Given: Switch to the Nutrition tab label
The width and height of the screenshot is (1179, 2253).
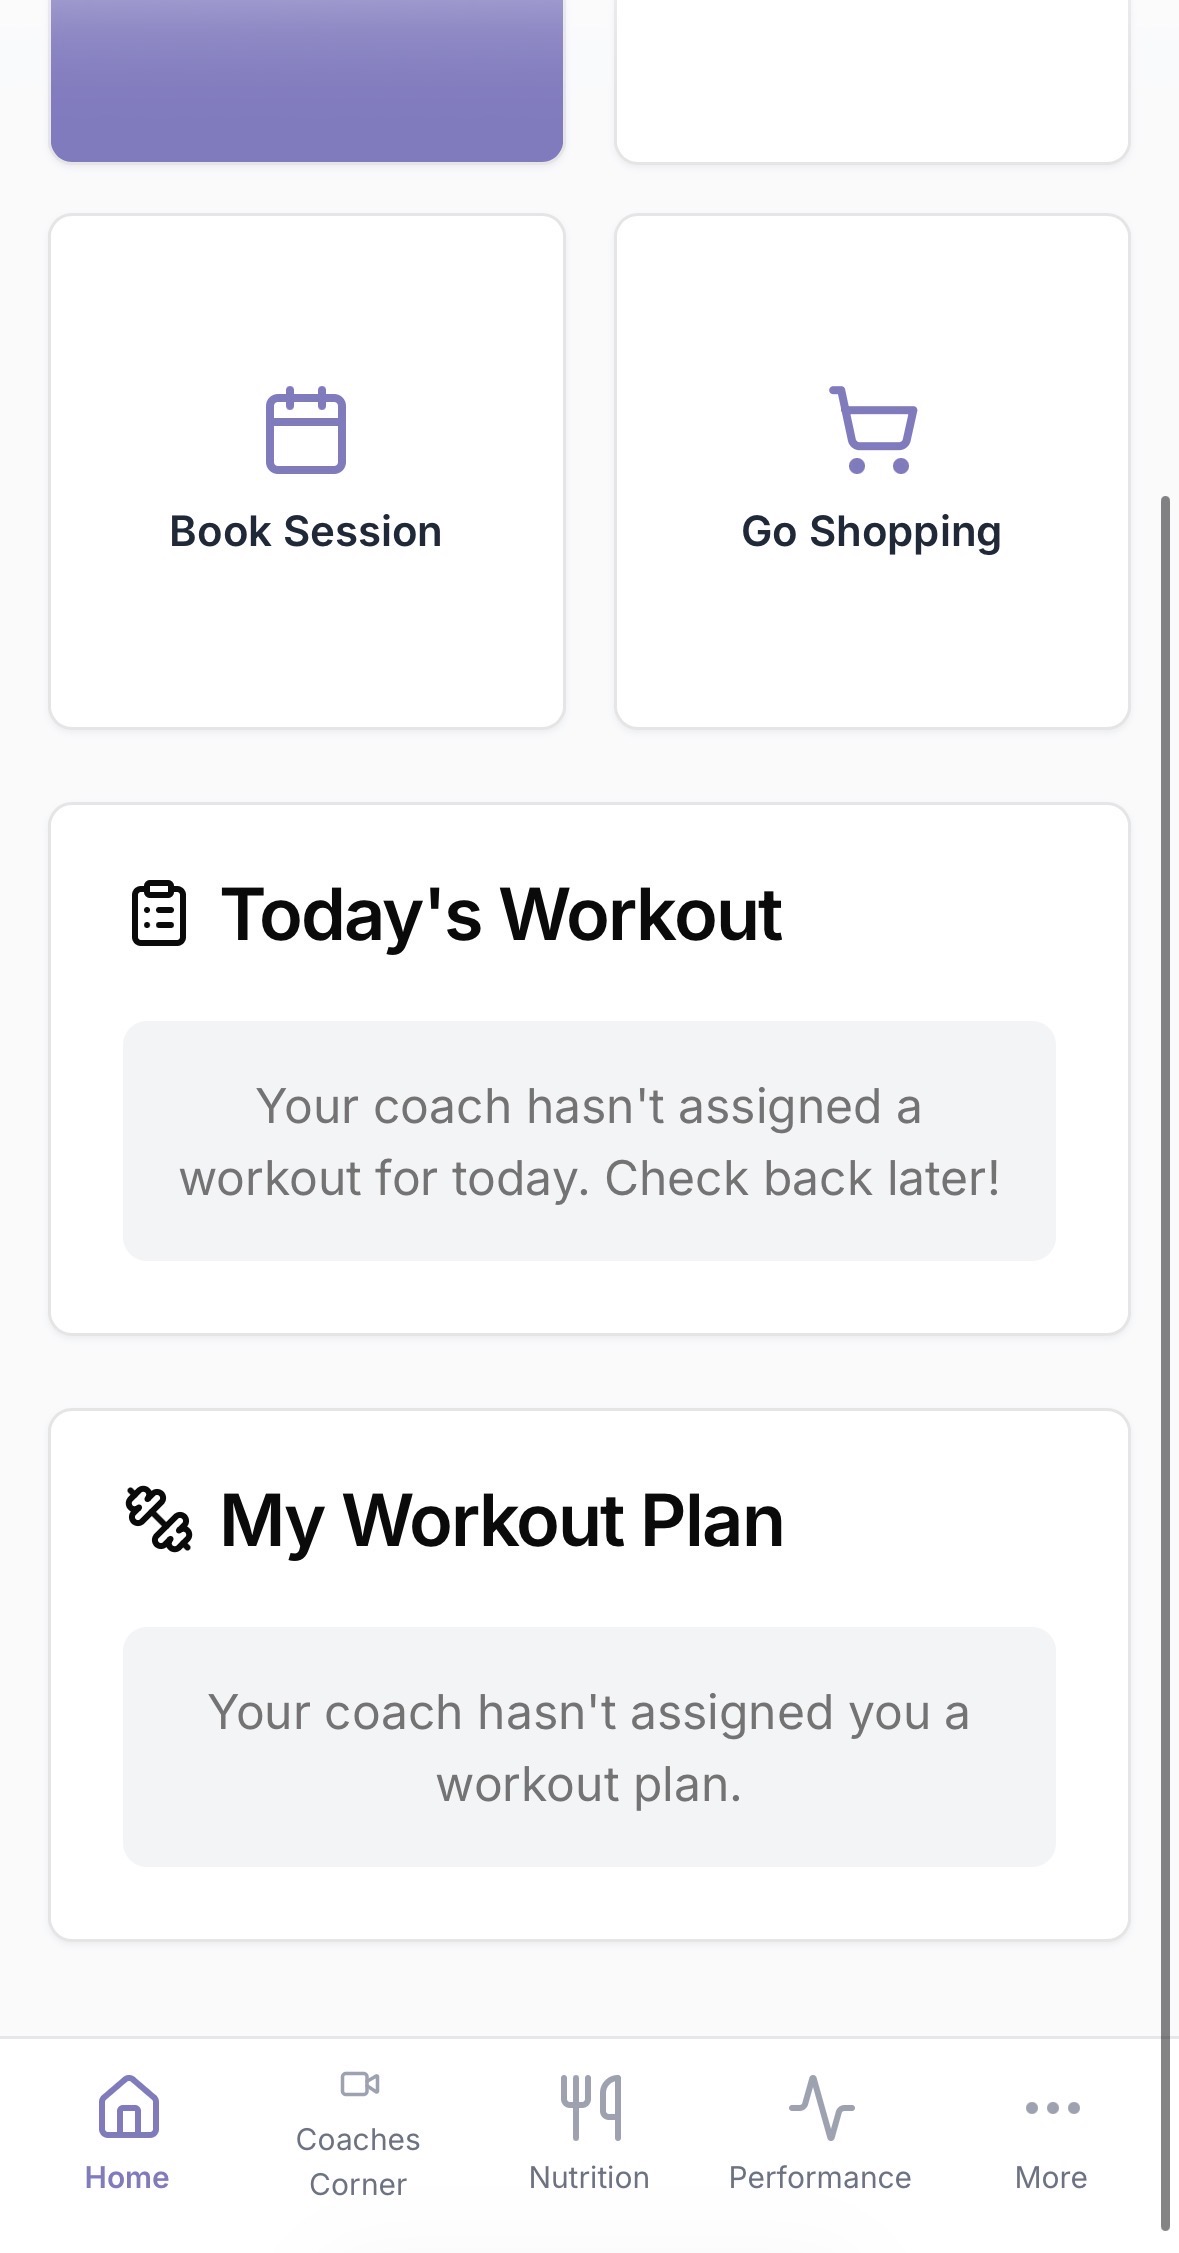Looking at the screenshot, I should [589, 2177].
